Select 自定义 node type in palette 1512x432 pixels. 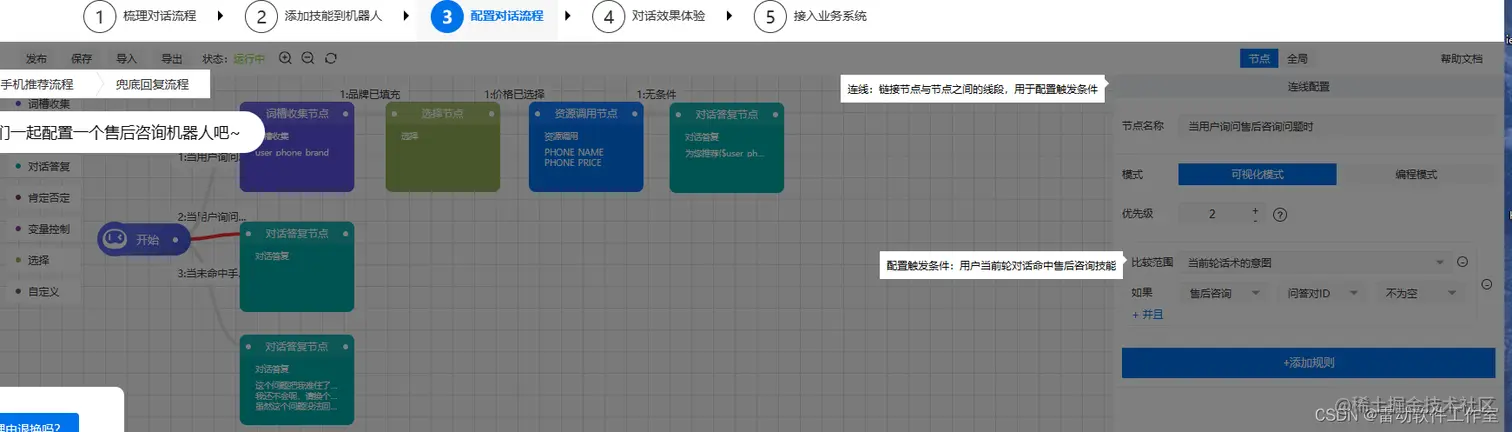[x=44, y=291]
